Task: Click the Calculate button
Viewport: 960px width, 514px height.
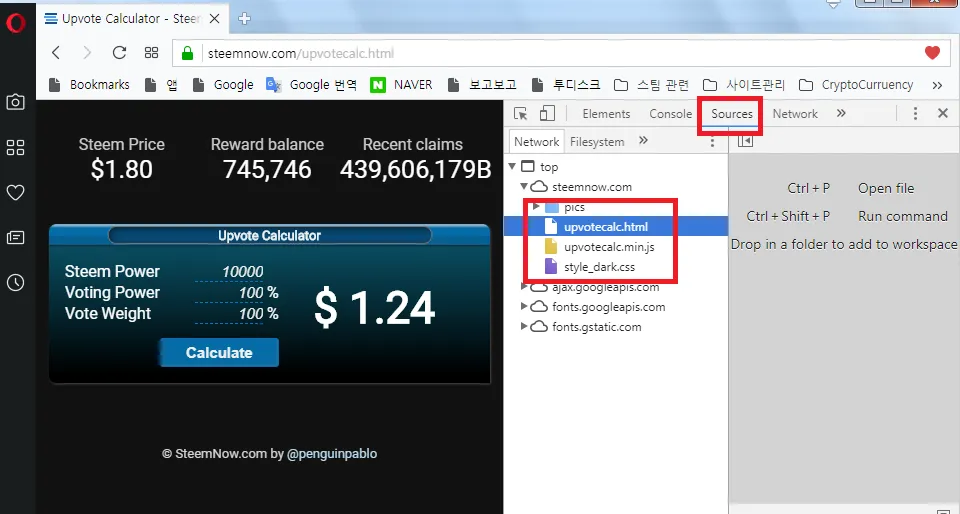Action: point(219,353)
